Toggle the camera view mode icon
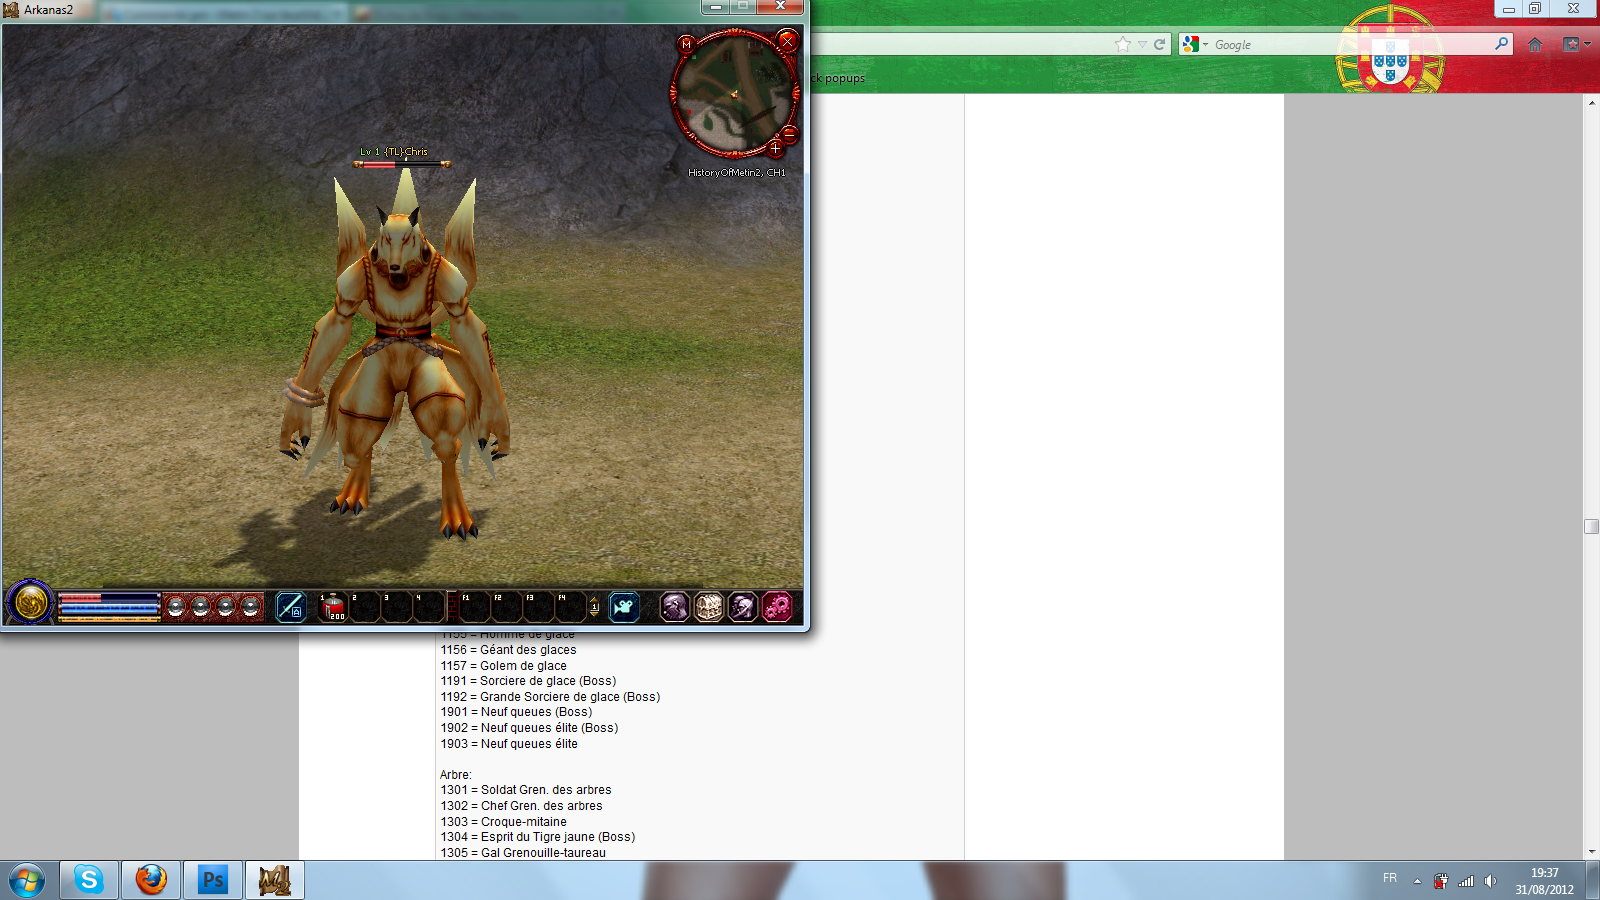 [624, 607]
